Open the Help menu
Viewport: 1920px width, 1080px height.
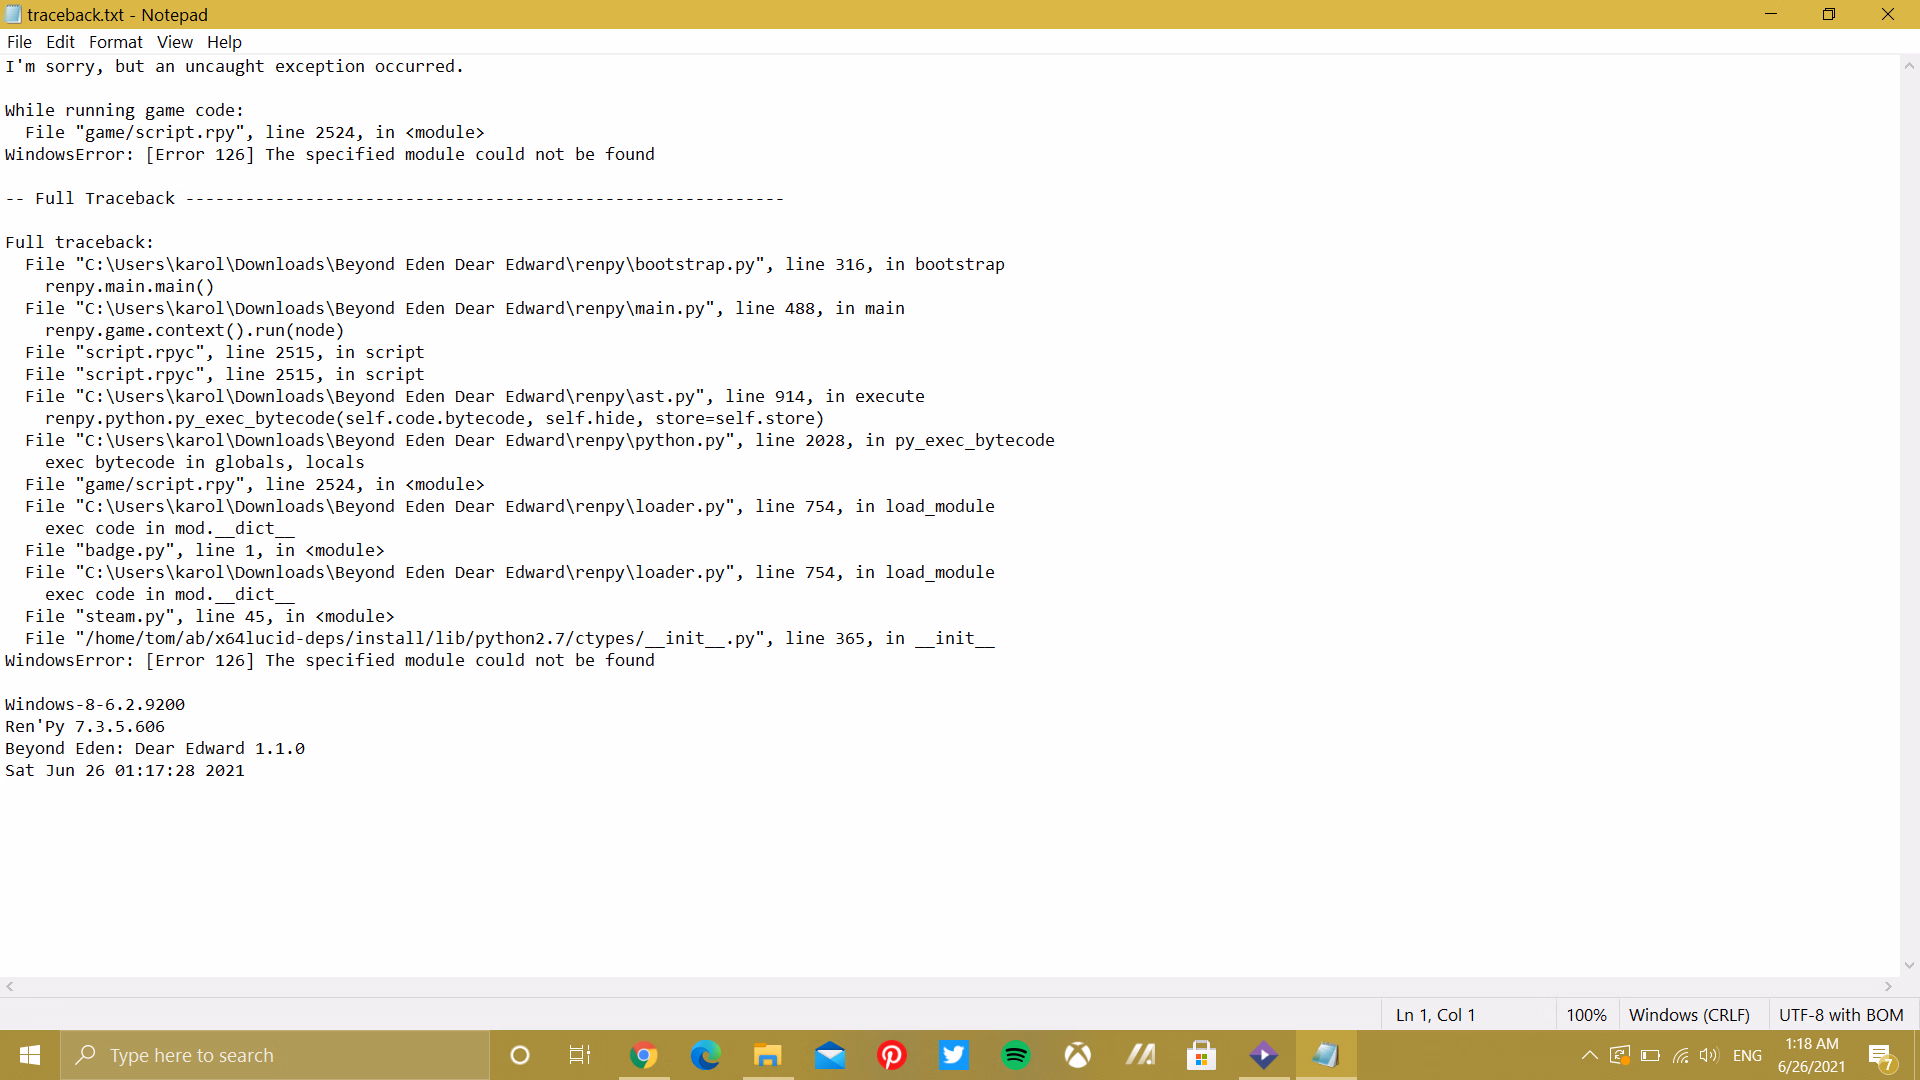(x=224, y=42)
